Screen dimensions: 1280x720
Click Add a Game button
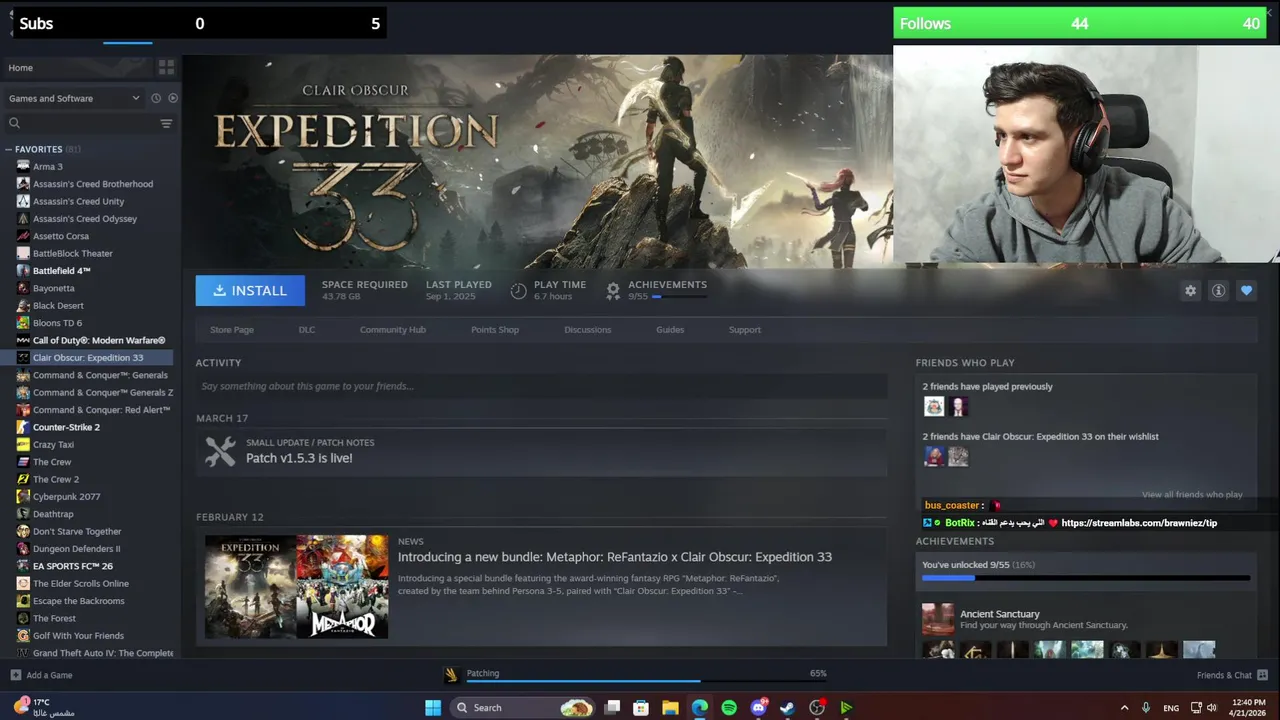click(41, 675)
